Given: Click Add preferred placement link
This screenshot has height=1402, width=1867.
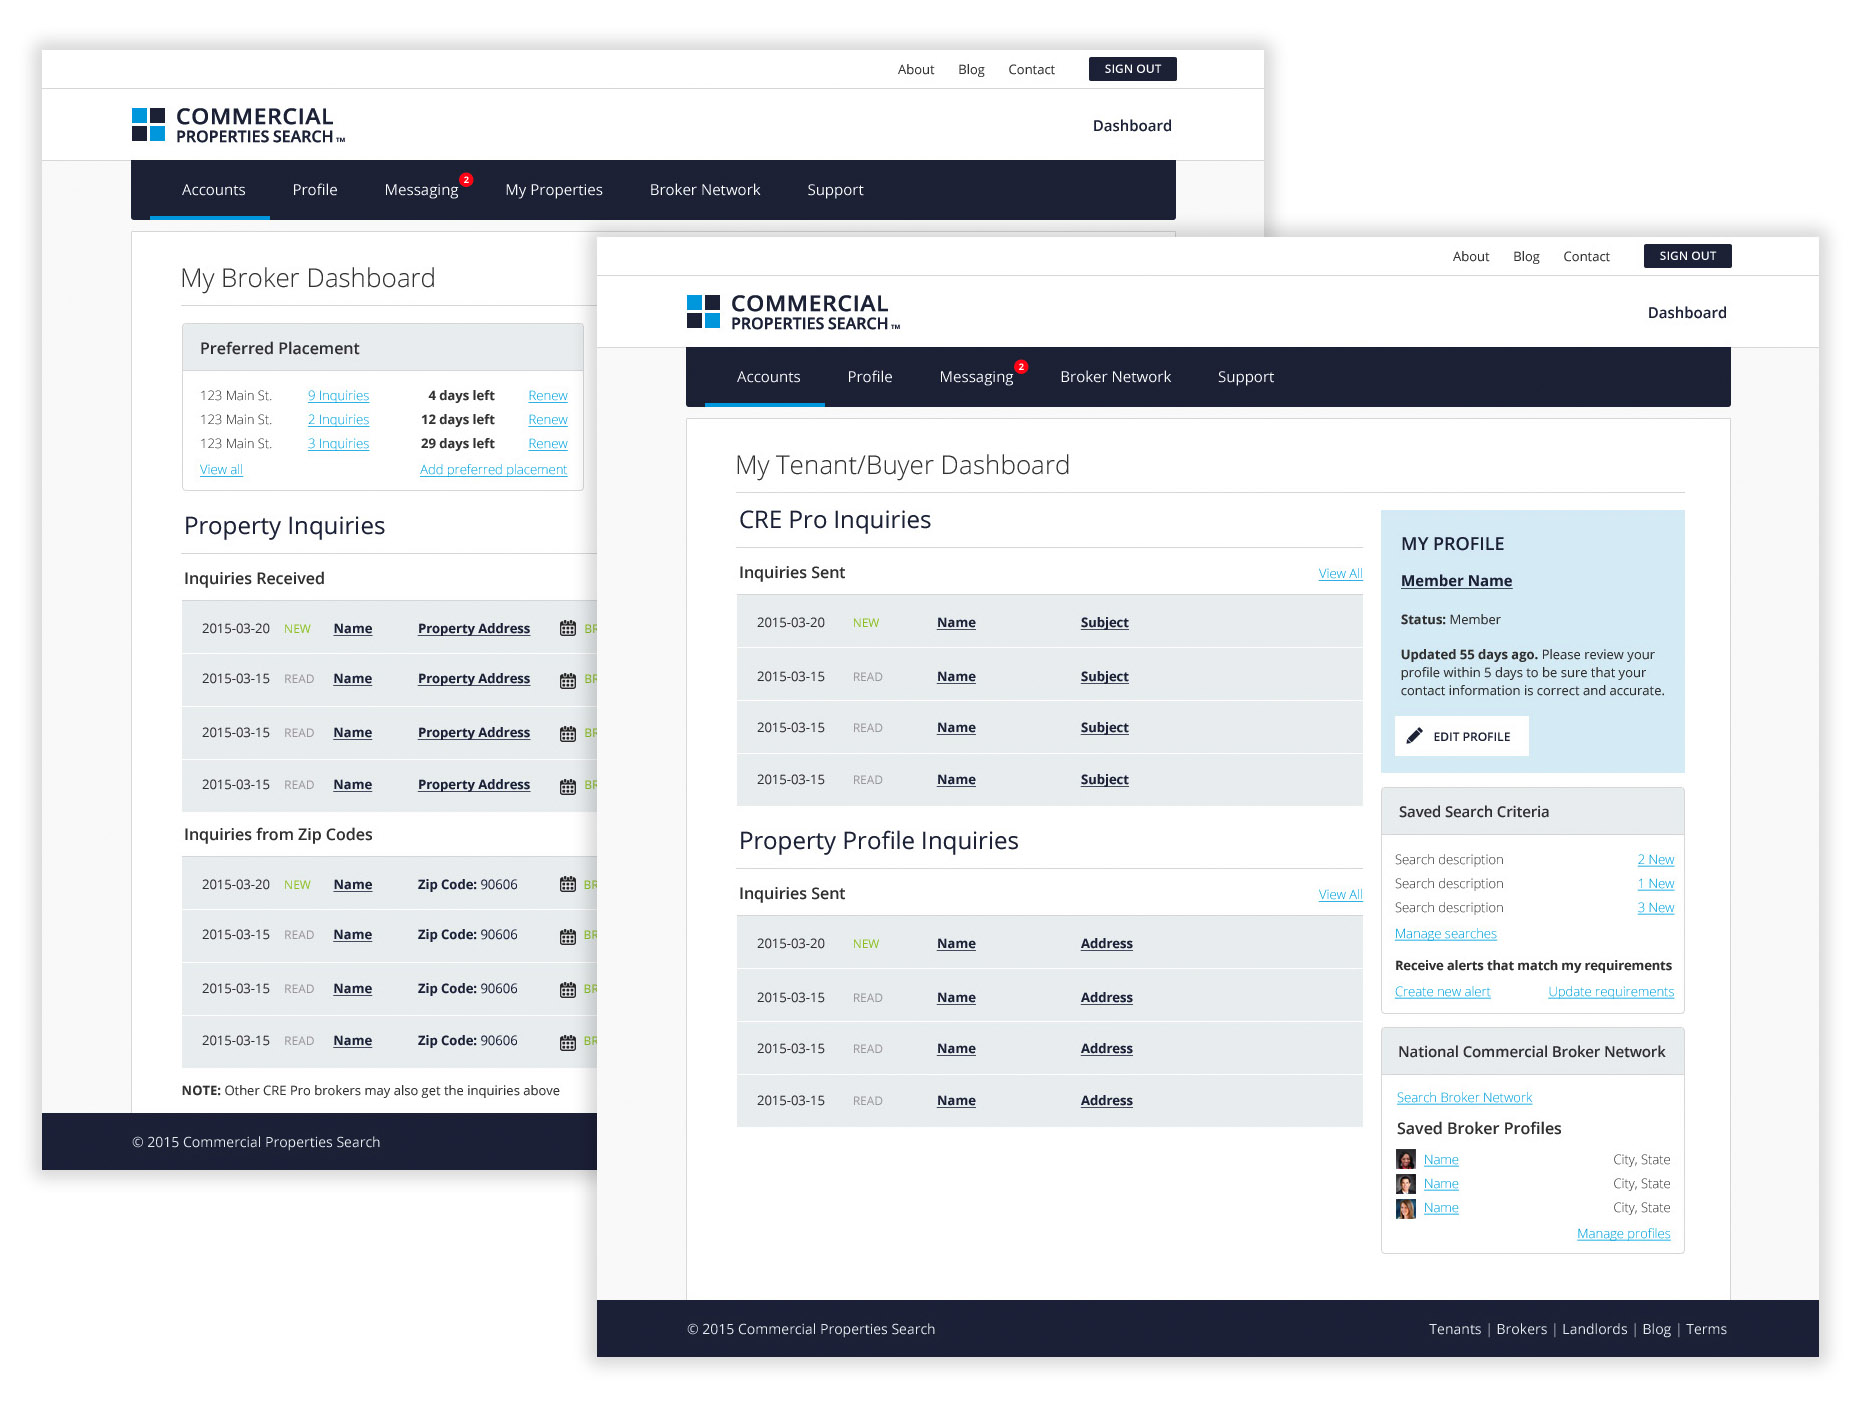Looking at the screenshot, I should [x=493, y=470].
